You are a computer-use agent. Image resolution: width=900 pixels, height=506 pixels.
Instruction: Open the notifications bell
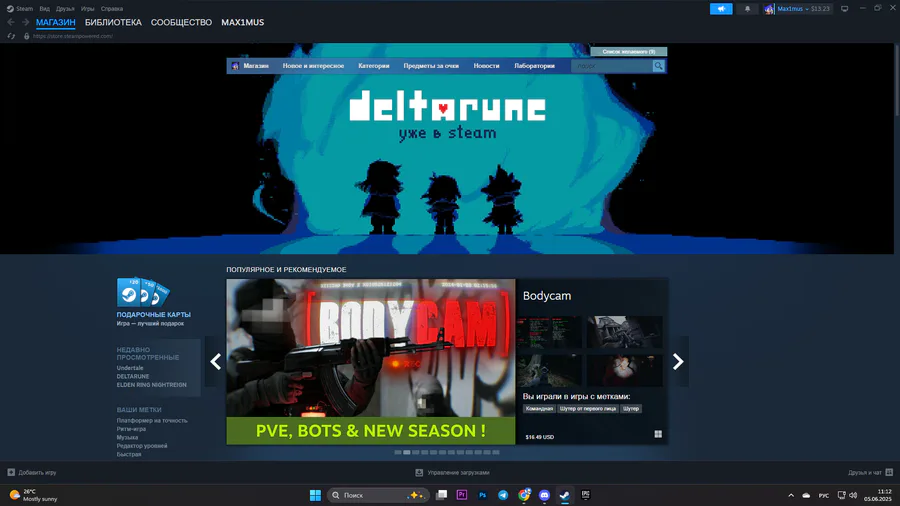click(747, 9)
